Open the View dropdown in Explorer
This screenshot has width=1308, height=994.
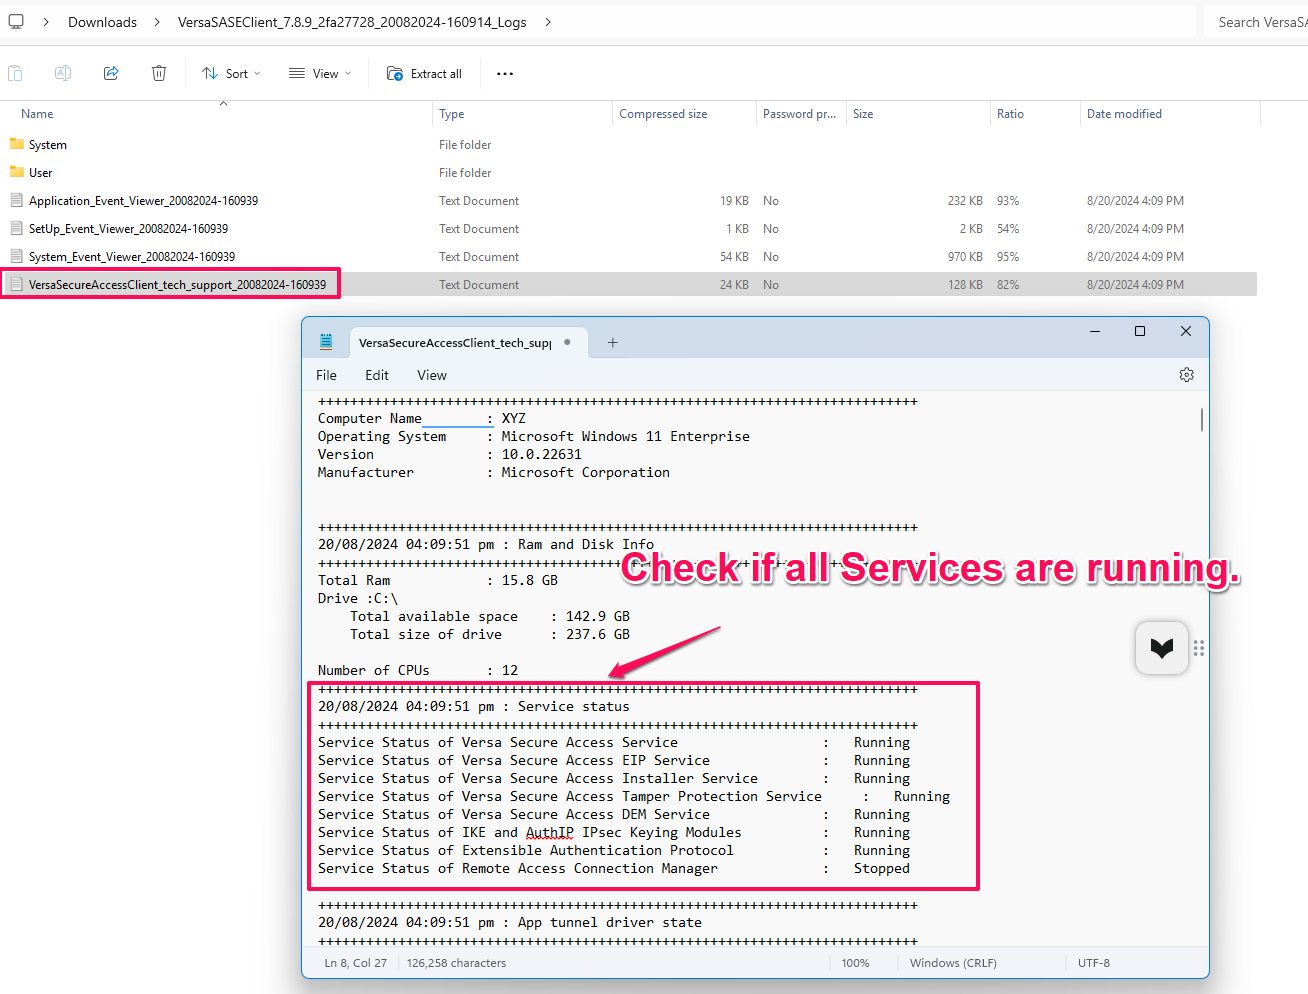(x=320, y=73)
